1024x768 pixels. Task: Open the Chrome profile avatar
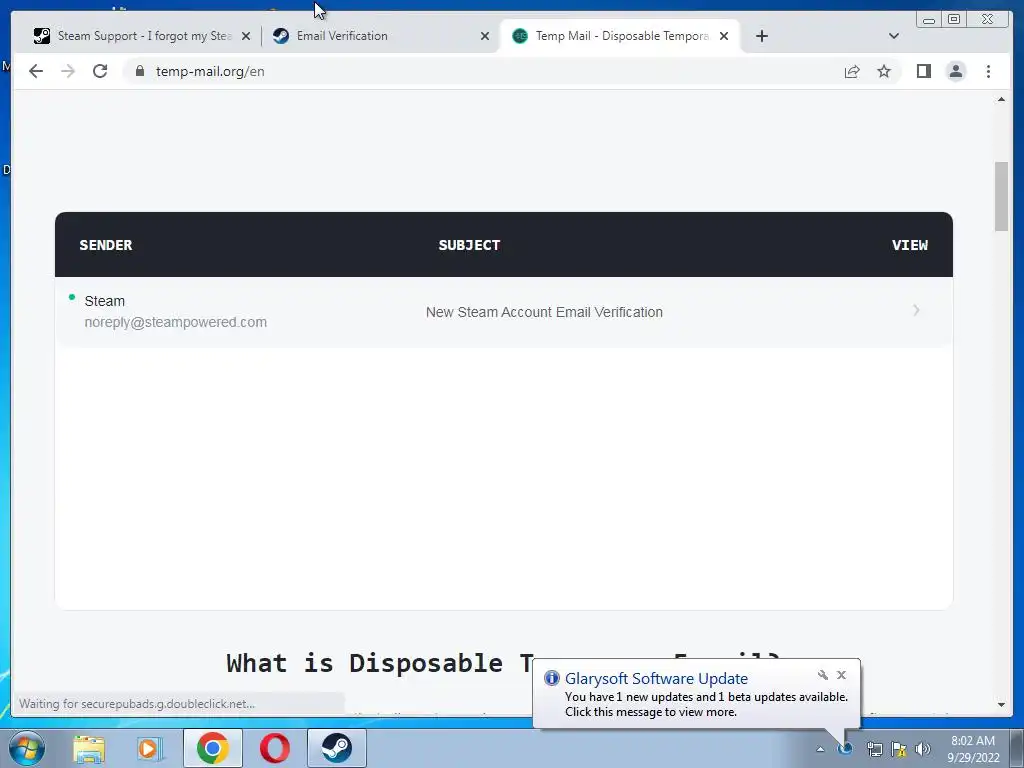tap(956, 71)
